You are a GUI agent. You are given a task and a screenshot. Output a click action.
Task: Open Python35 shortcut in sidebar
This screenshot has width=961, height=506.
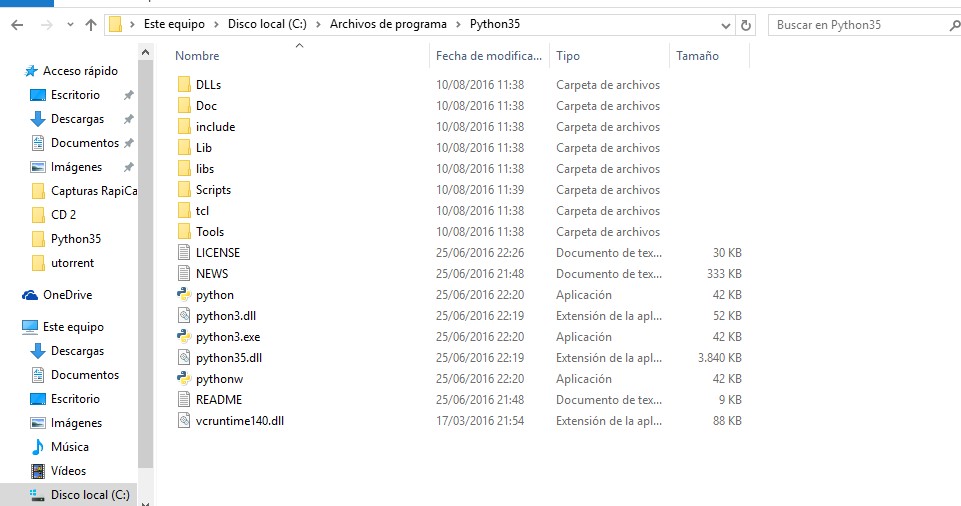point(75,239)
